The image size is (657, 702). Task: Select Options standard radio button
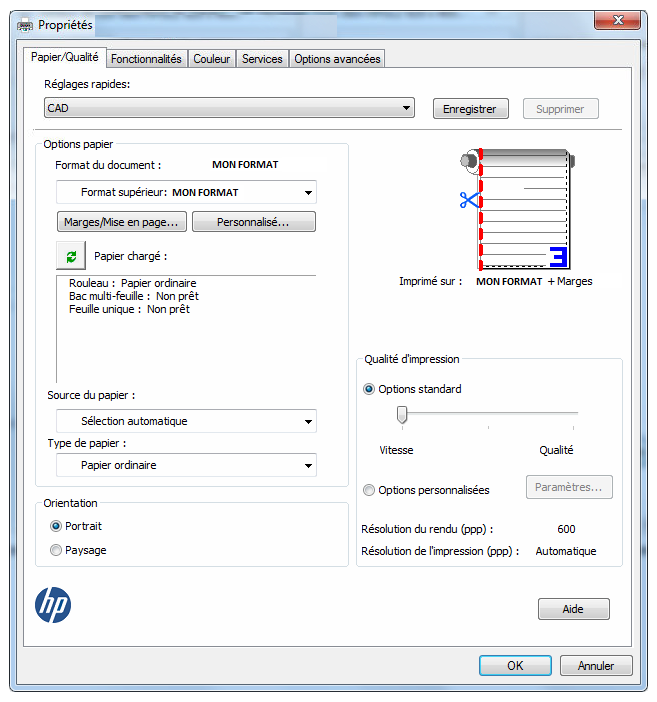[x=370, y=389]
